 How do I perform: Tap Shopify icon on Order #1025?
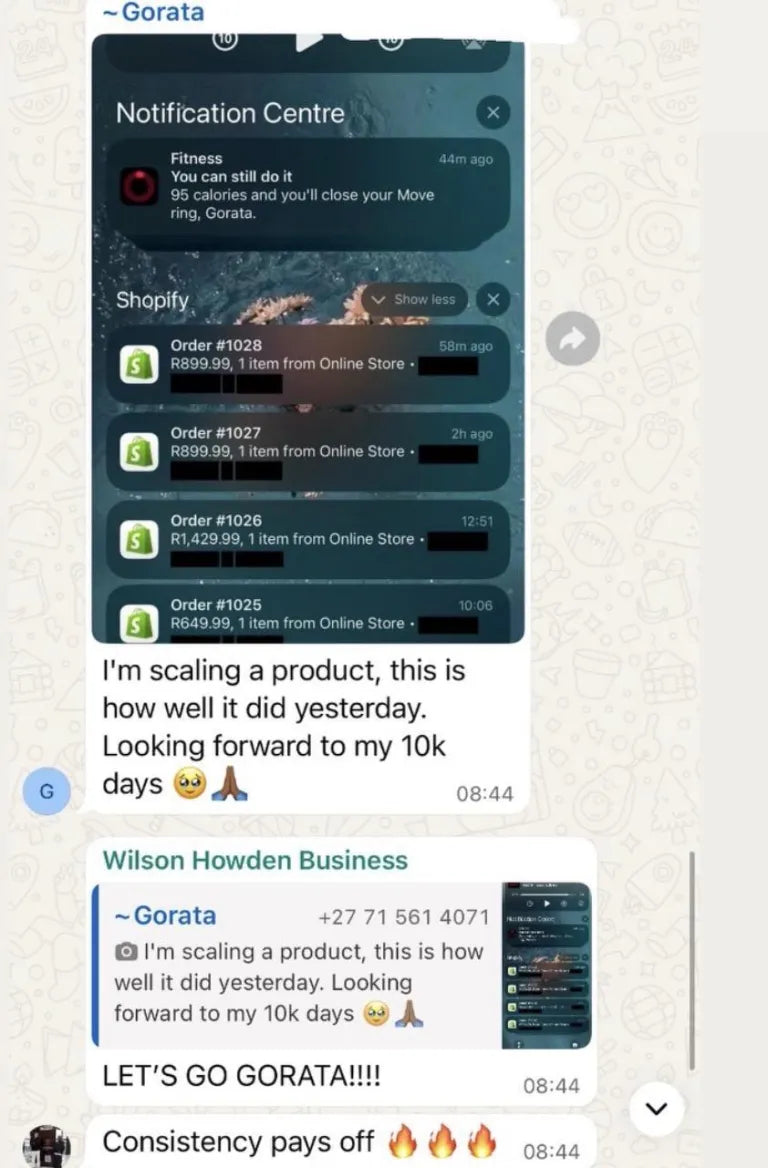click(x=139, y=623)
